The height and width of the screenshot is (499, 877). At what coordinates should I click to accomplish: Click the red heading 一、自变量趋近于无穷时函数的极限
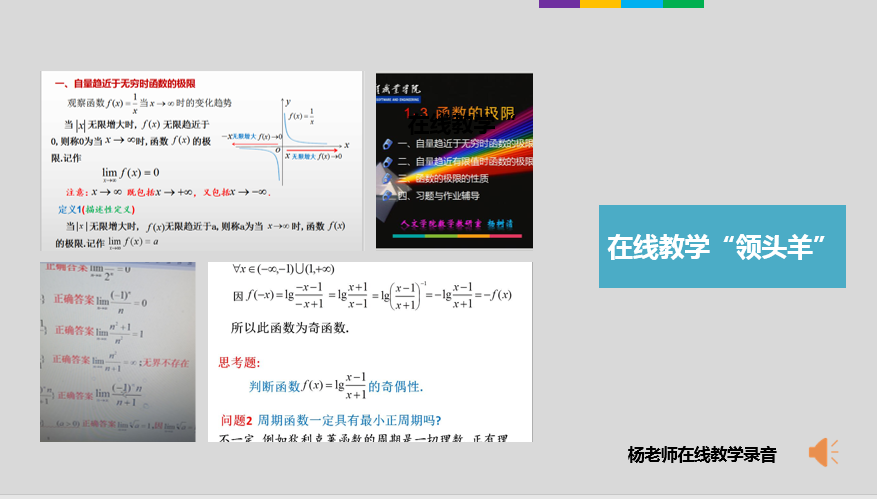tap(125, 83)
